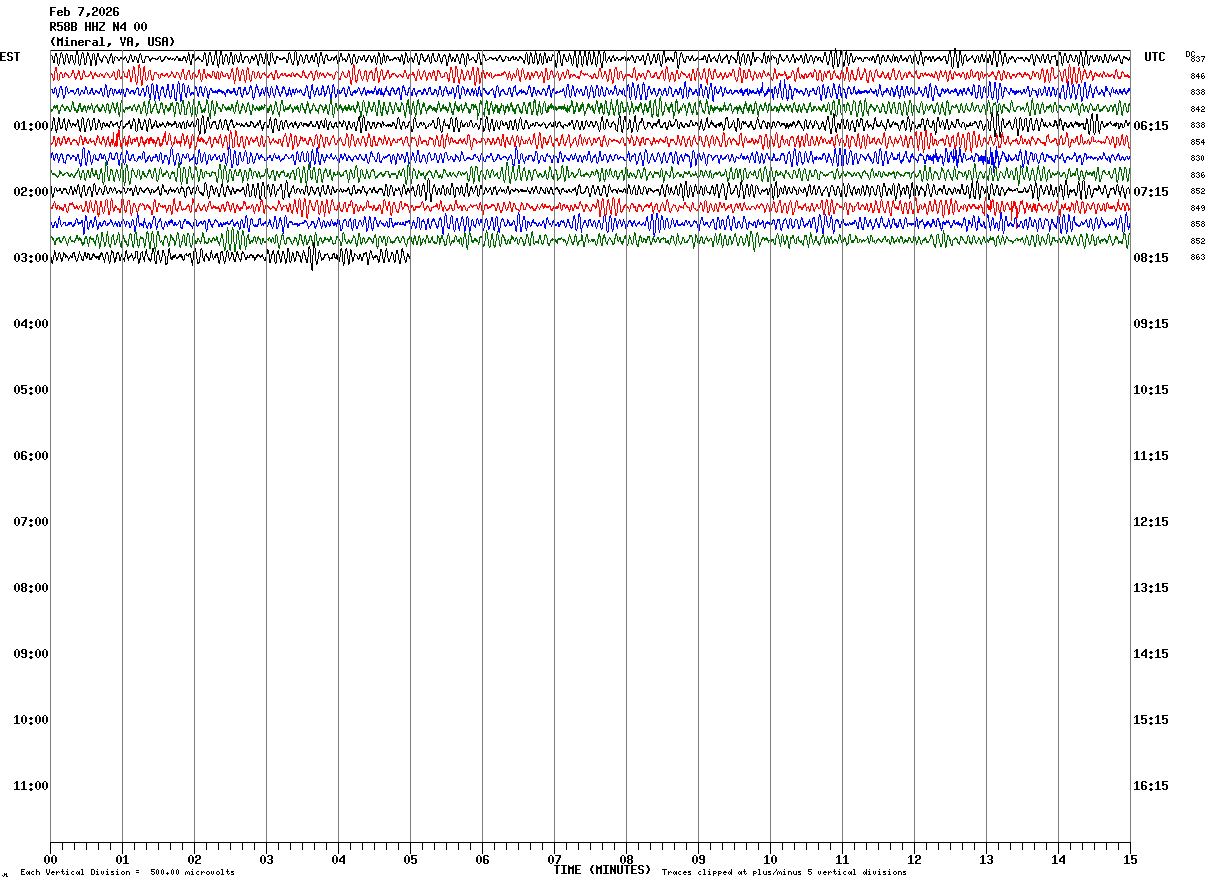Click minute tick label "12" on time axis
1210x886 pixels.
(x=914, y=860)
